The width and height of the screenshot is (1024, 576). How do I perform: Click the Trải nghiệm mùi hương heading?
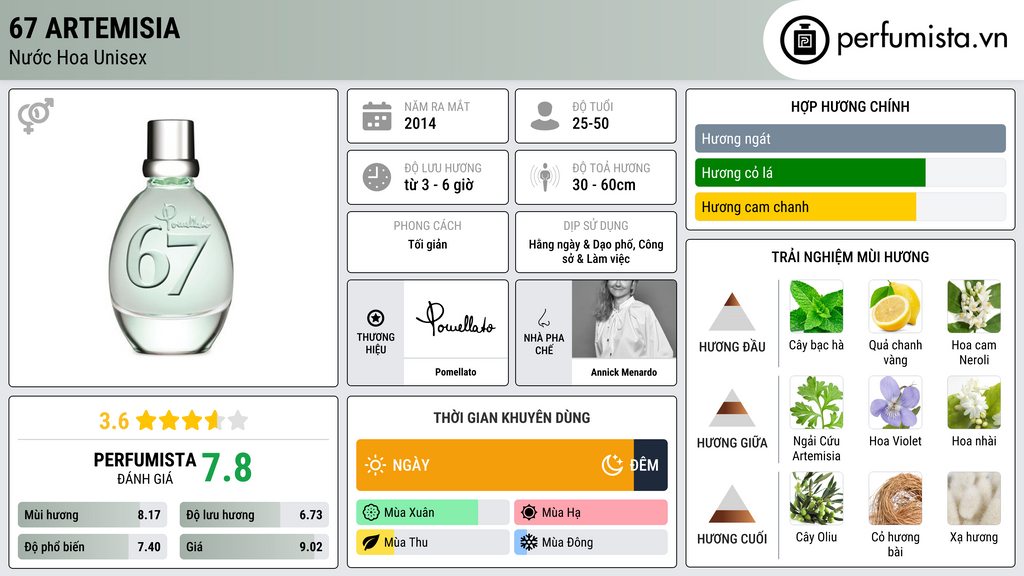click(850, 257)
